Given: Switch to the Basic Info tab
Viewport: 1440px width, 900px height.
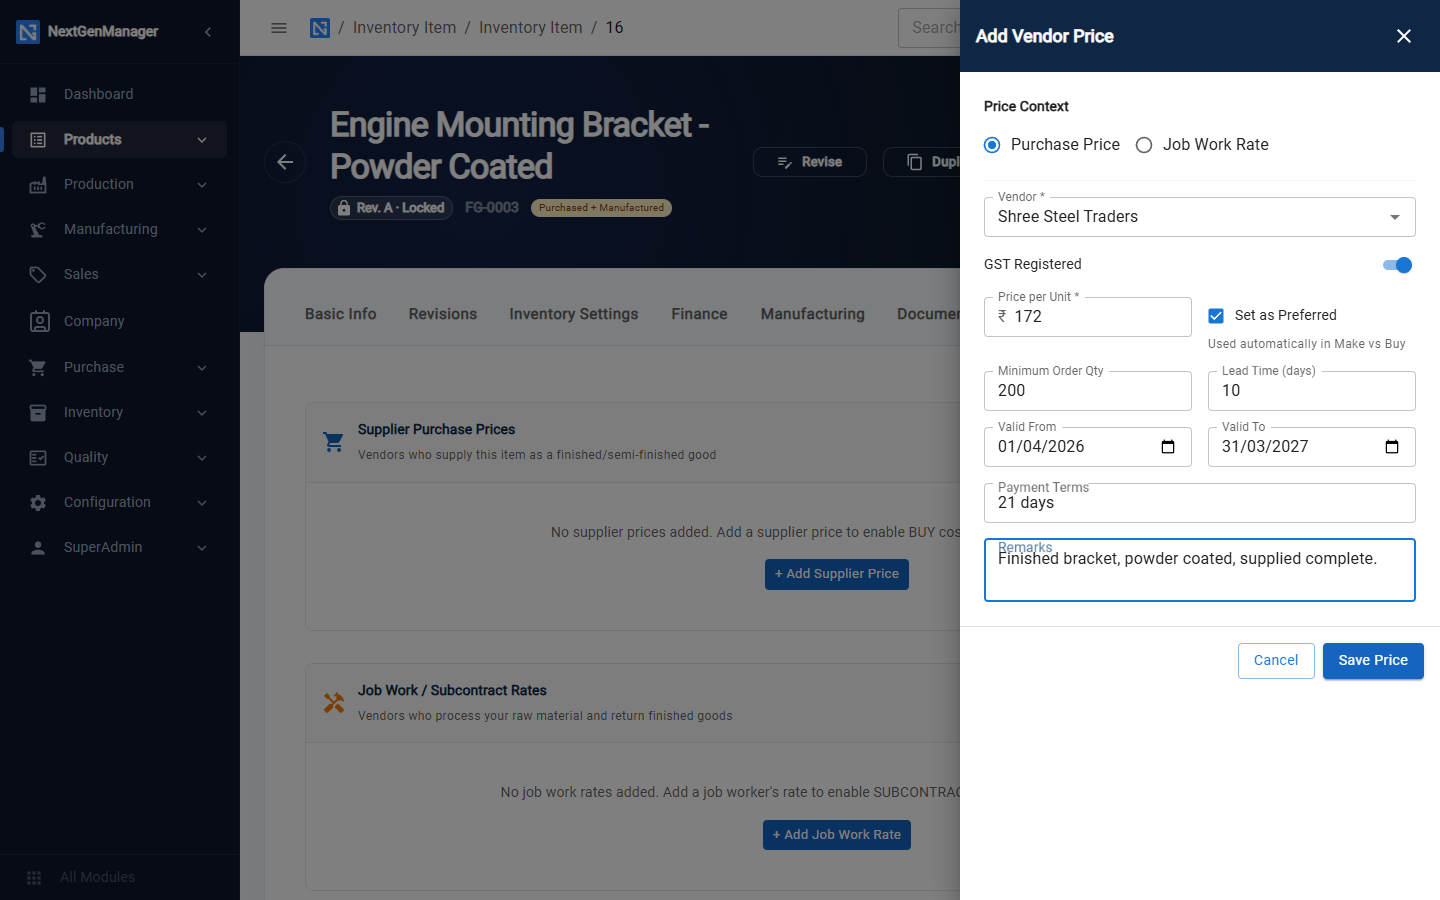Looking at the screenshot, I should point(340,314).
